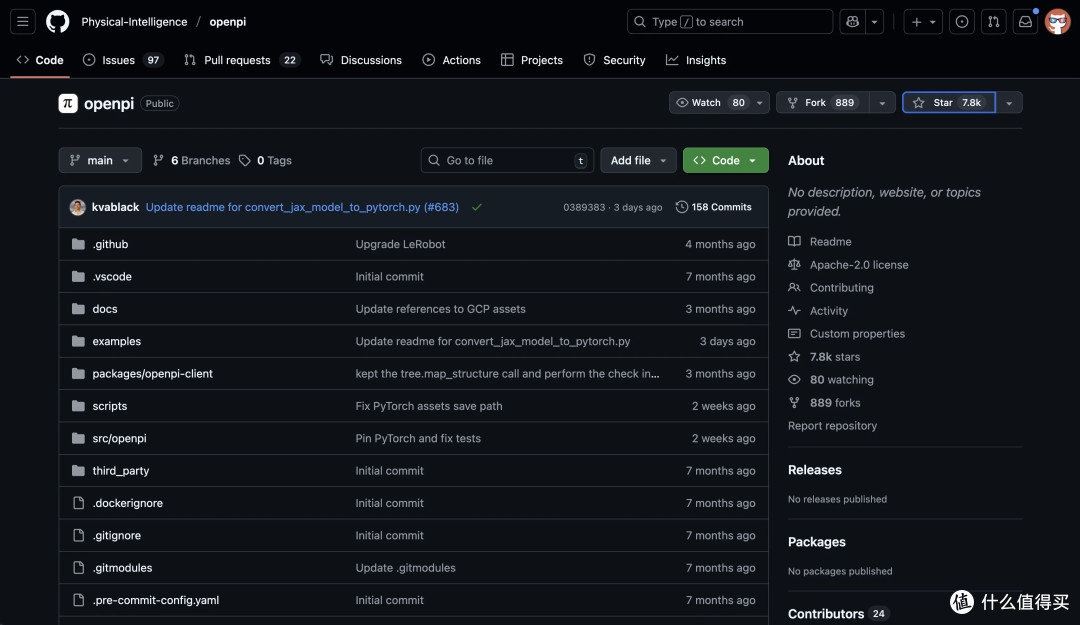The image size is (1080, 625).
Task: Open the Actions tab
Action: coord(452,60)
